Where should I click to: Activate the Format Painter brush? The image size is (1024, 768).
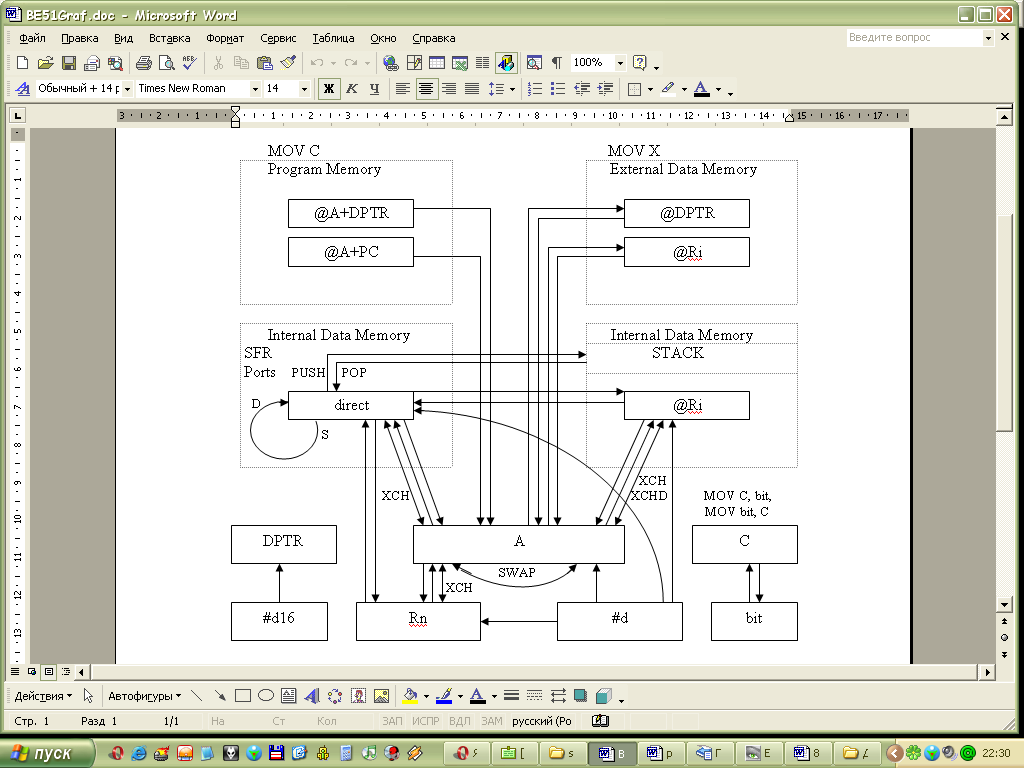point(288,63)
